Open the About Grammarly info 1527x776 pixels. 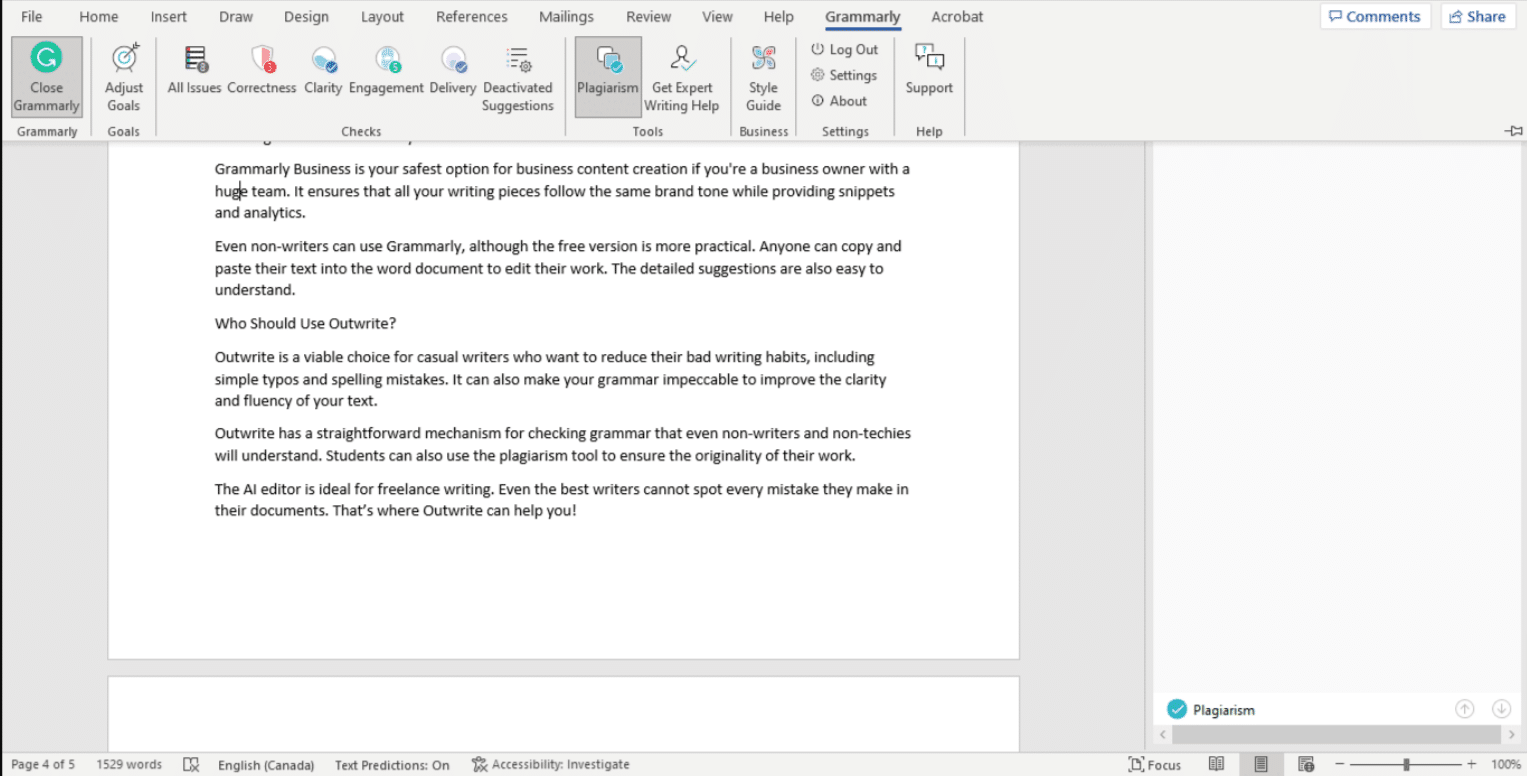coord(839,101)
